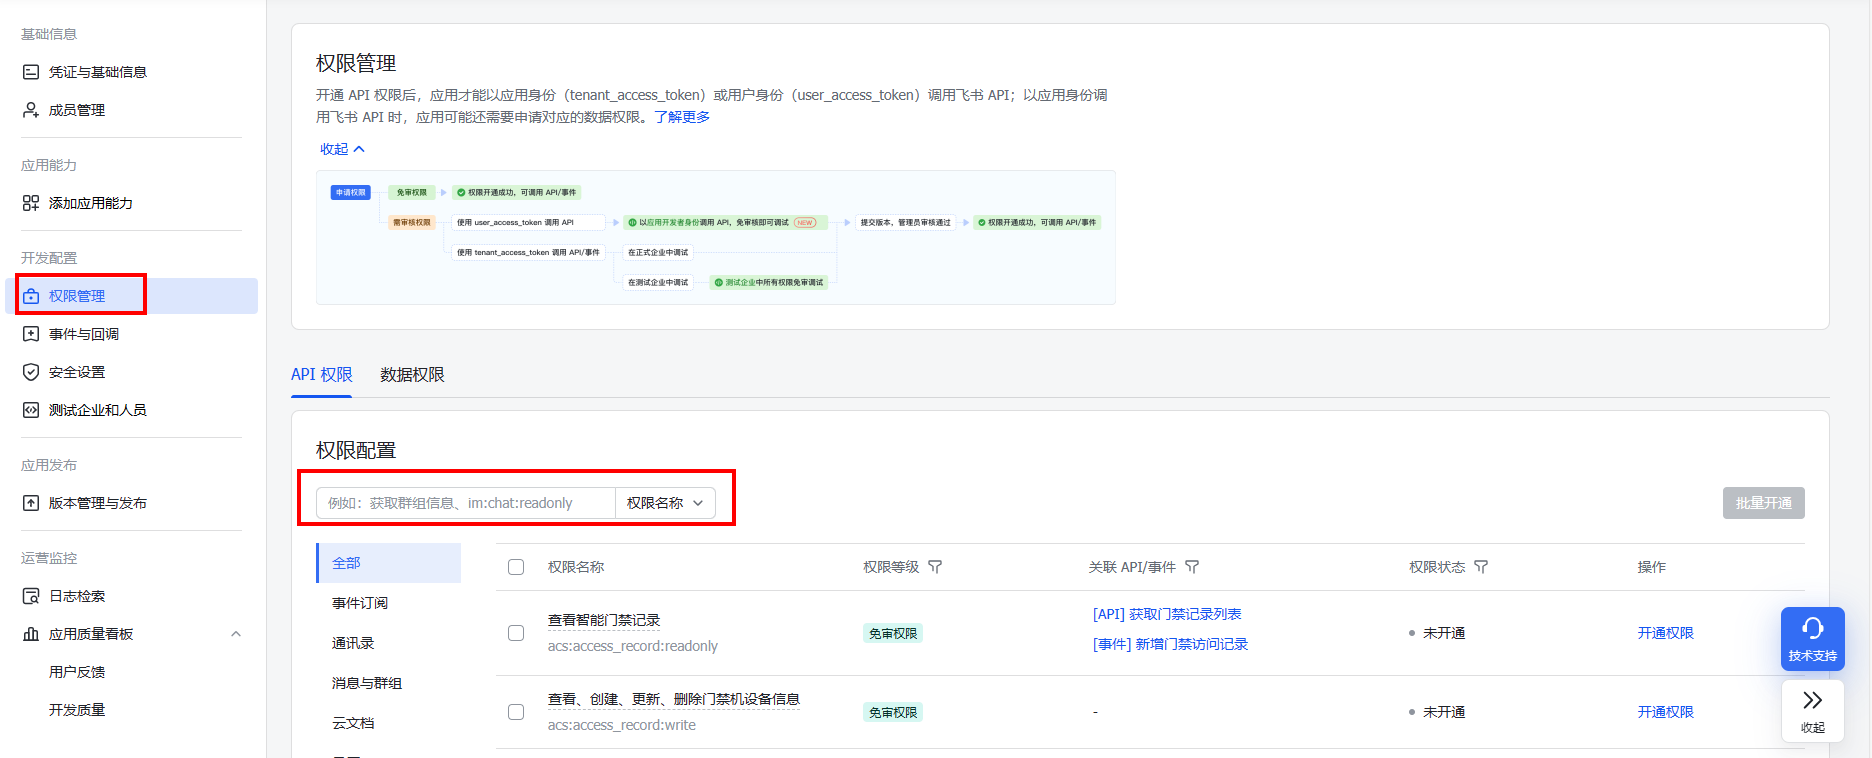Click 开通权限 for acs:access_record:write row
Viewport: 1872px width, 758px height.
pos(1665,712)
